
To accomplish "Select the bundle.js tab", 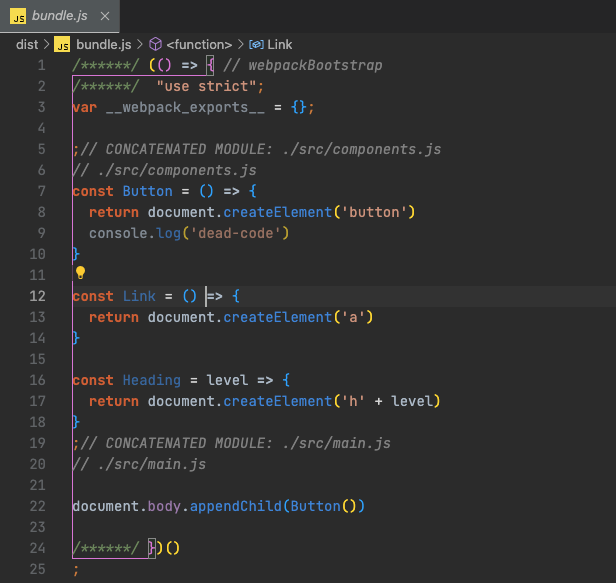I will [60, 16].
